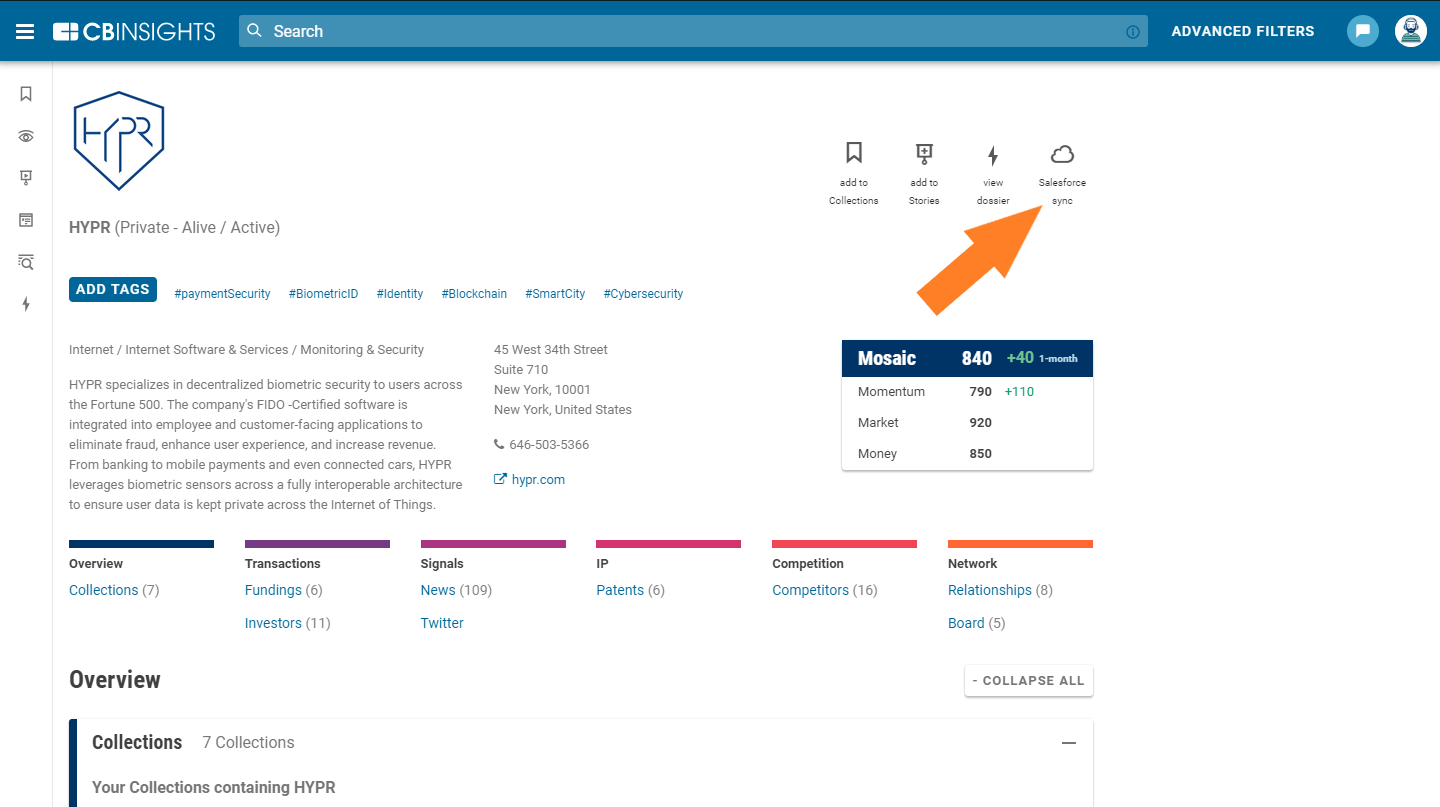
Task: Focus the Search input field
Action: click(693, 31)
